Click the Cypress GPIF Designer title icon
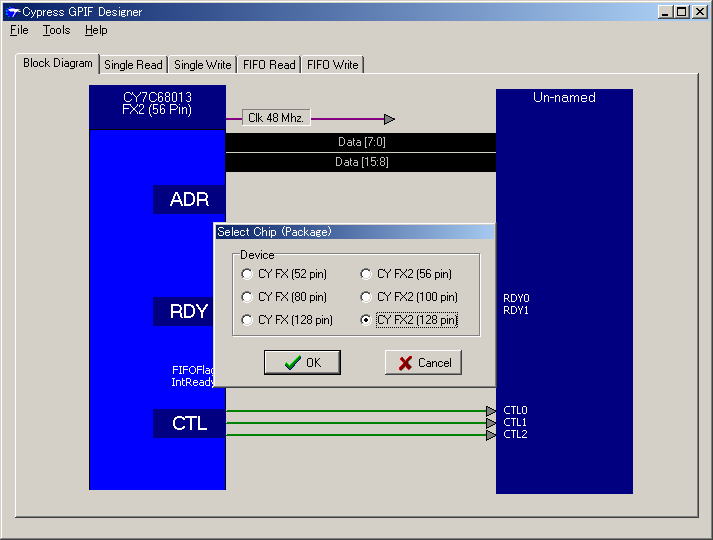The height and width of the screenshot is (540, 713). point(12,12)
